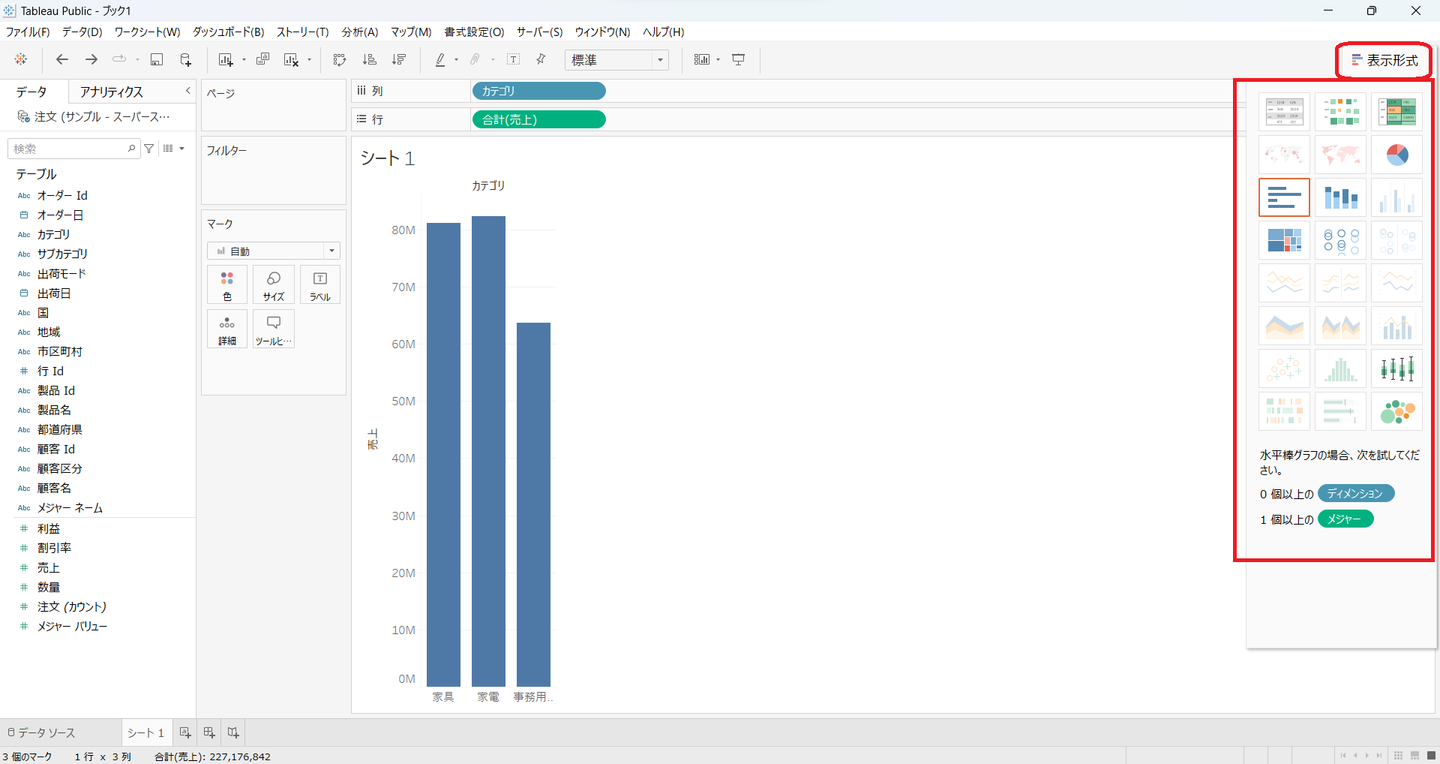The width and height of the screenshot is (1440, 764).
Task: Click the highlight pen icon
Action: (440, 60)
